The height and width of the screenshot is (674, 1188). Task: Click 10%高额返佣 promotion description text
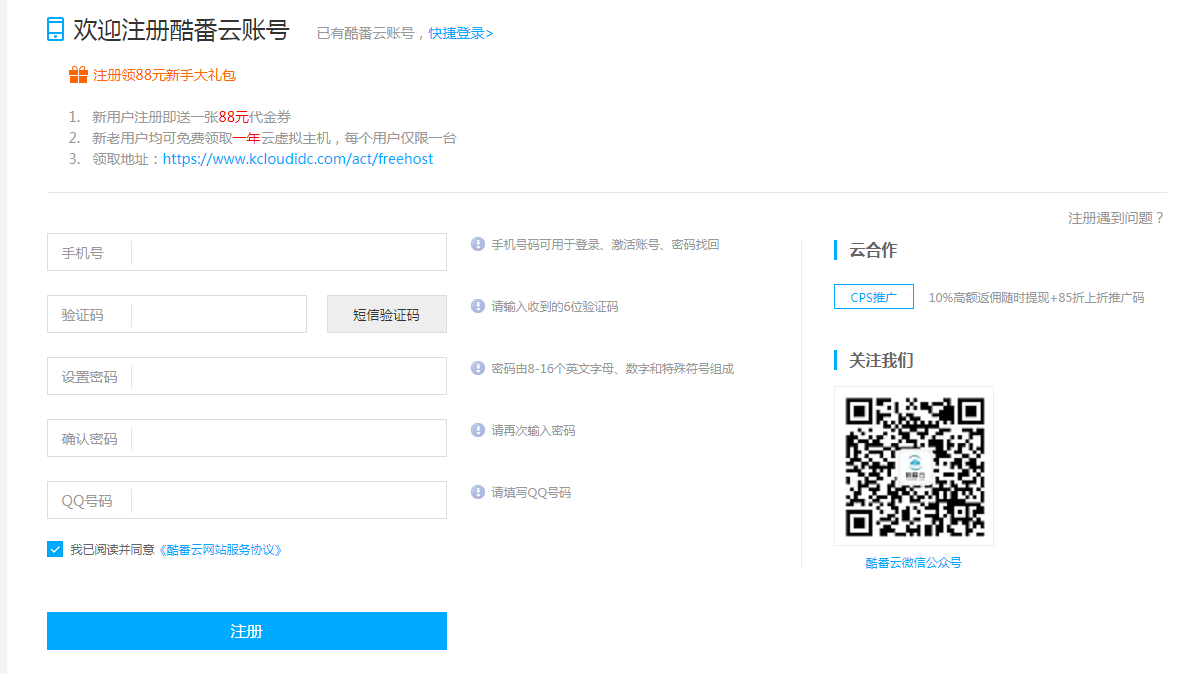pos(1036,298)
